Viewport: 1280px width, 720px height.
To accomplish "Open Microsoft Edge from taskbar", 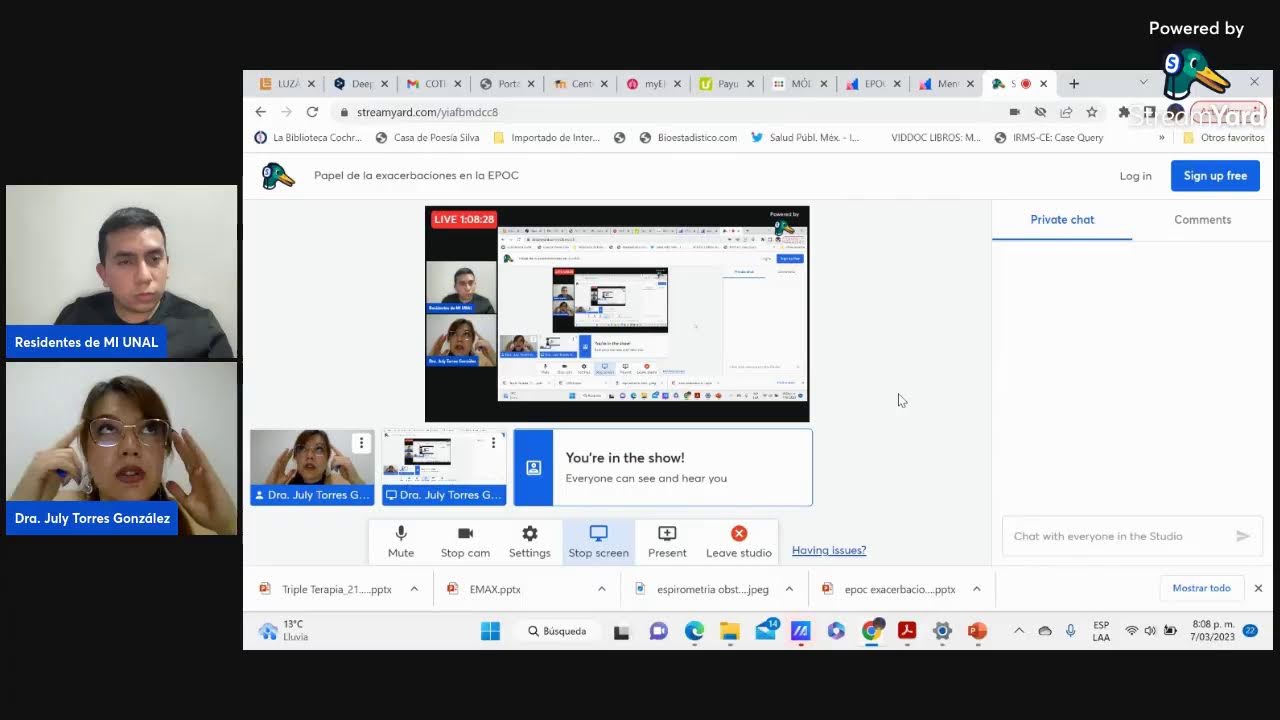I will (694, 631).
